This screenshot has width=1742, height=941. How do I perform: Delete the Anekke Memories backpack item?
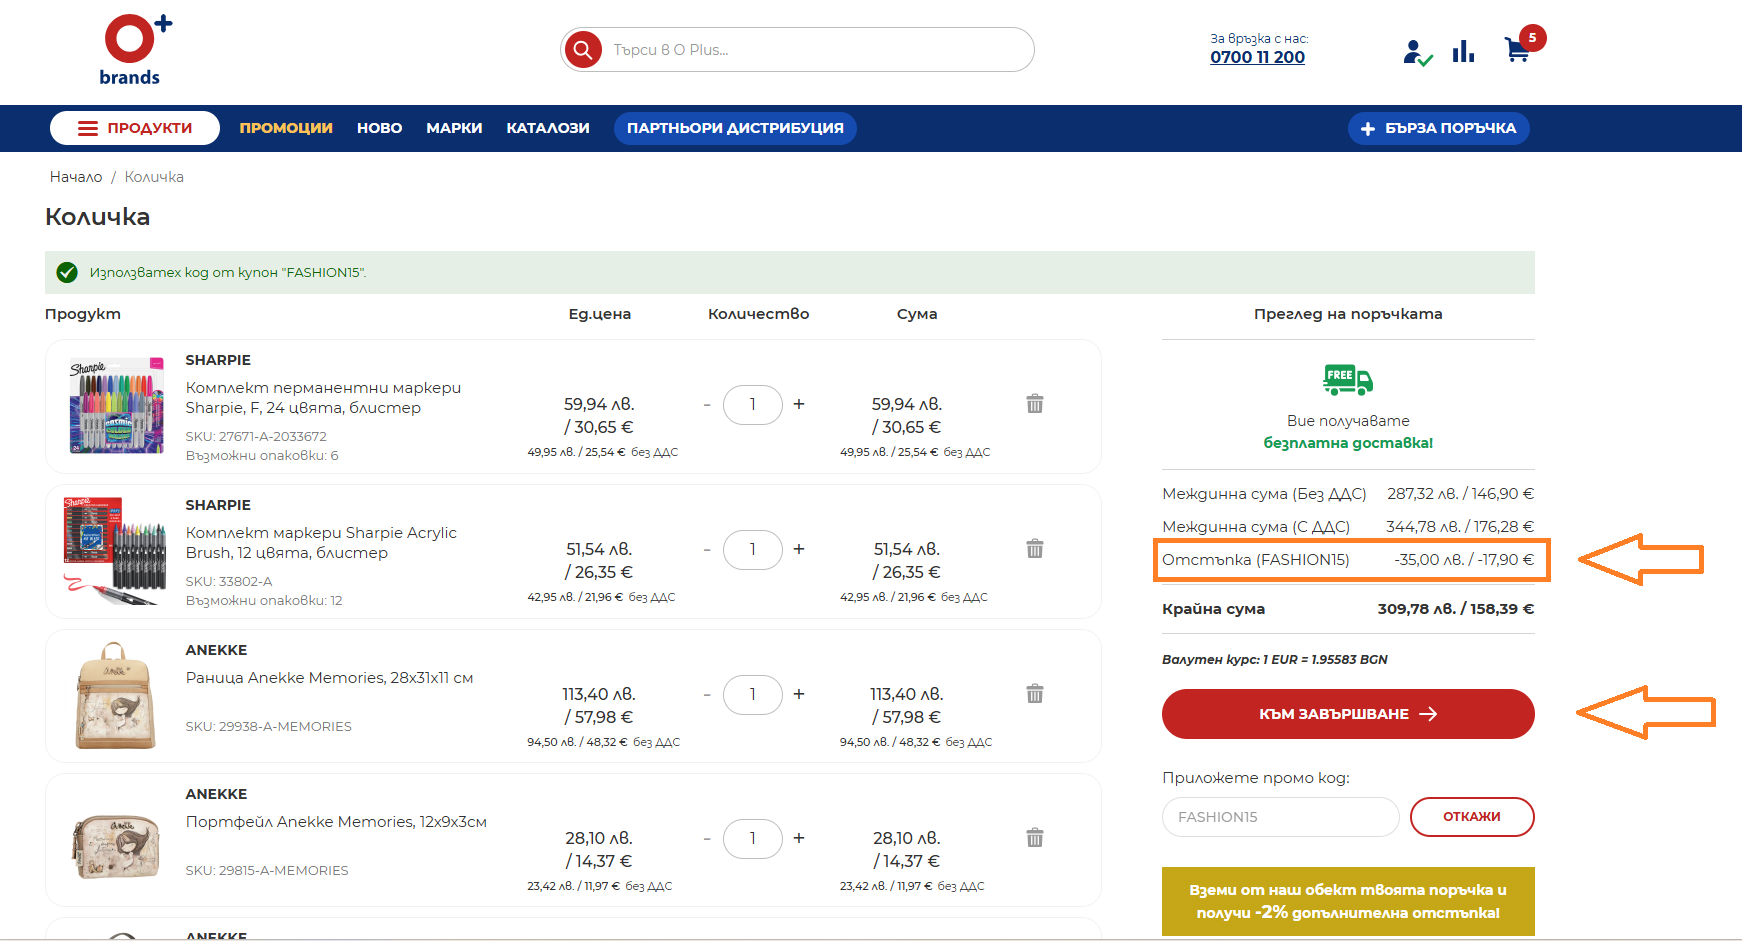pos(1035,694)
